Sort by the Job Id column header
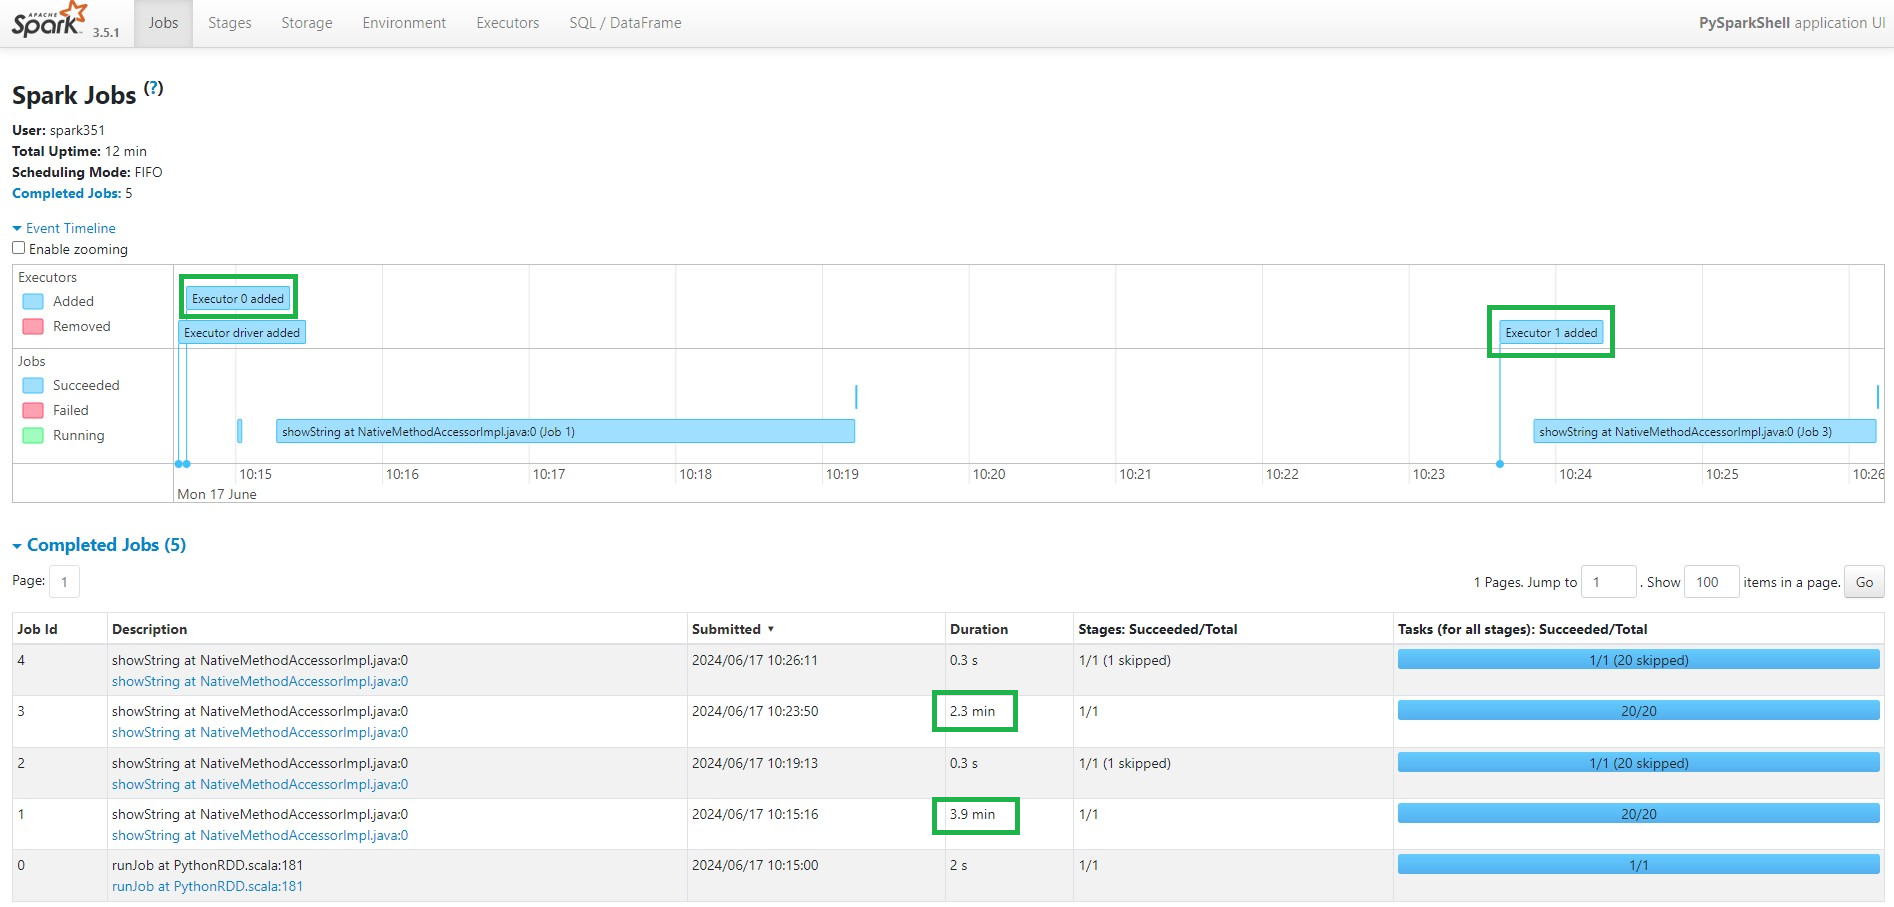The width and height of the screenshot is (1894, 907). pos(37,629)
